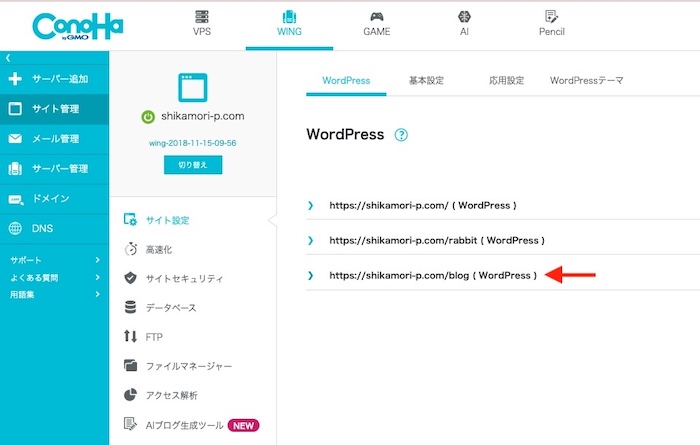Click the 切り替え button
700x445 pixels.
(193, 165)
